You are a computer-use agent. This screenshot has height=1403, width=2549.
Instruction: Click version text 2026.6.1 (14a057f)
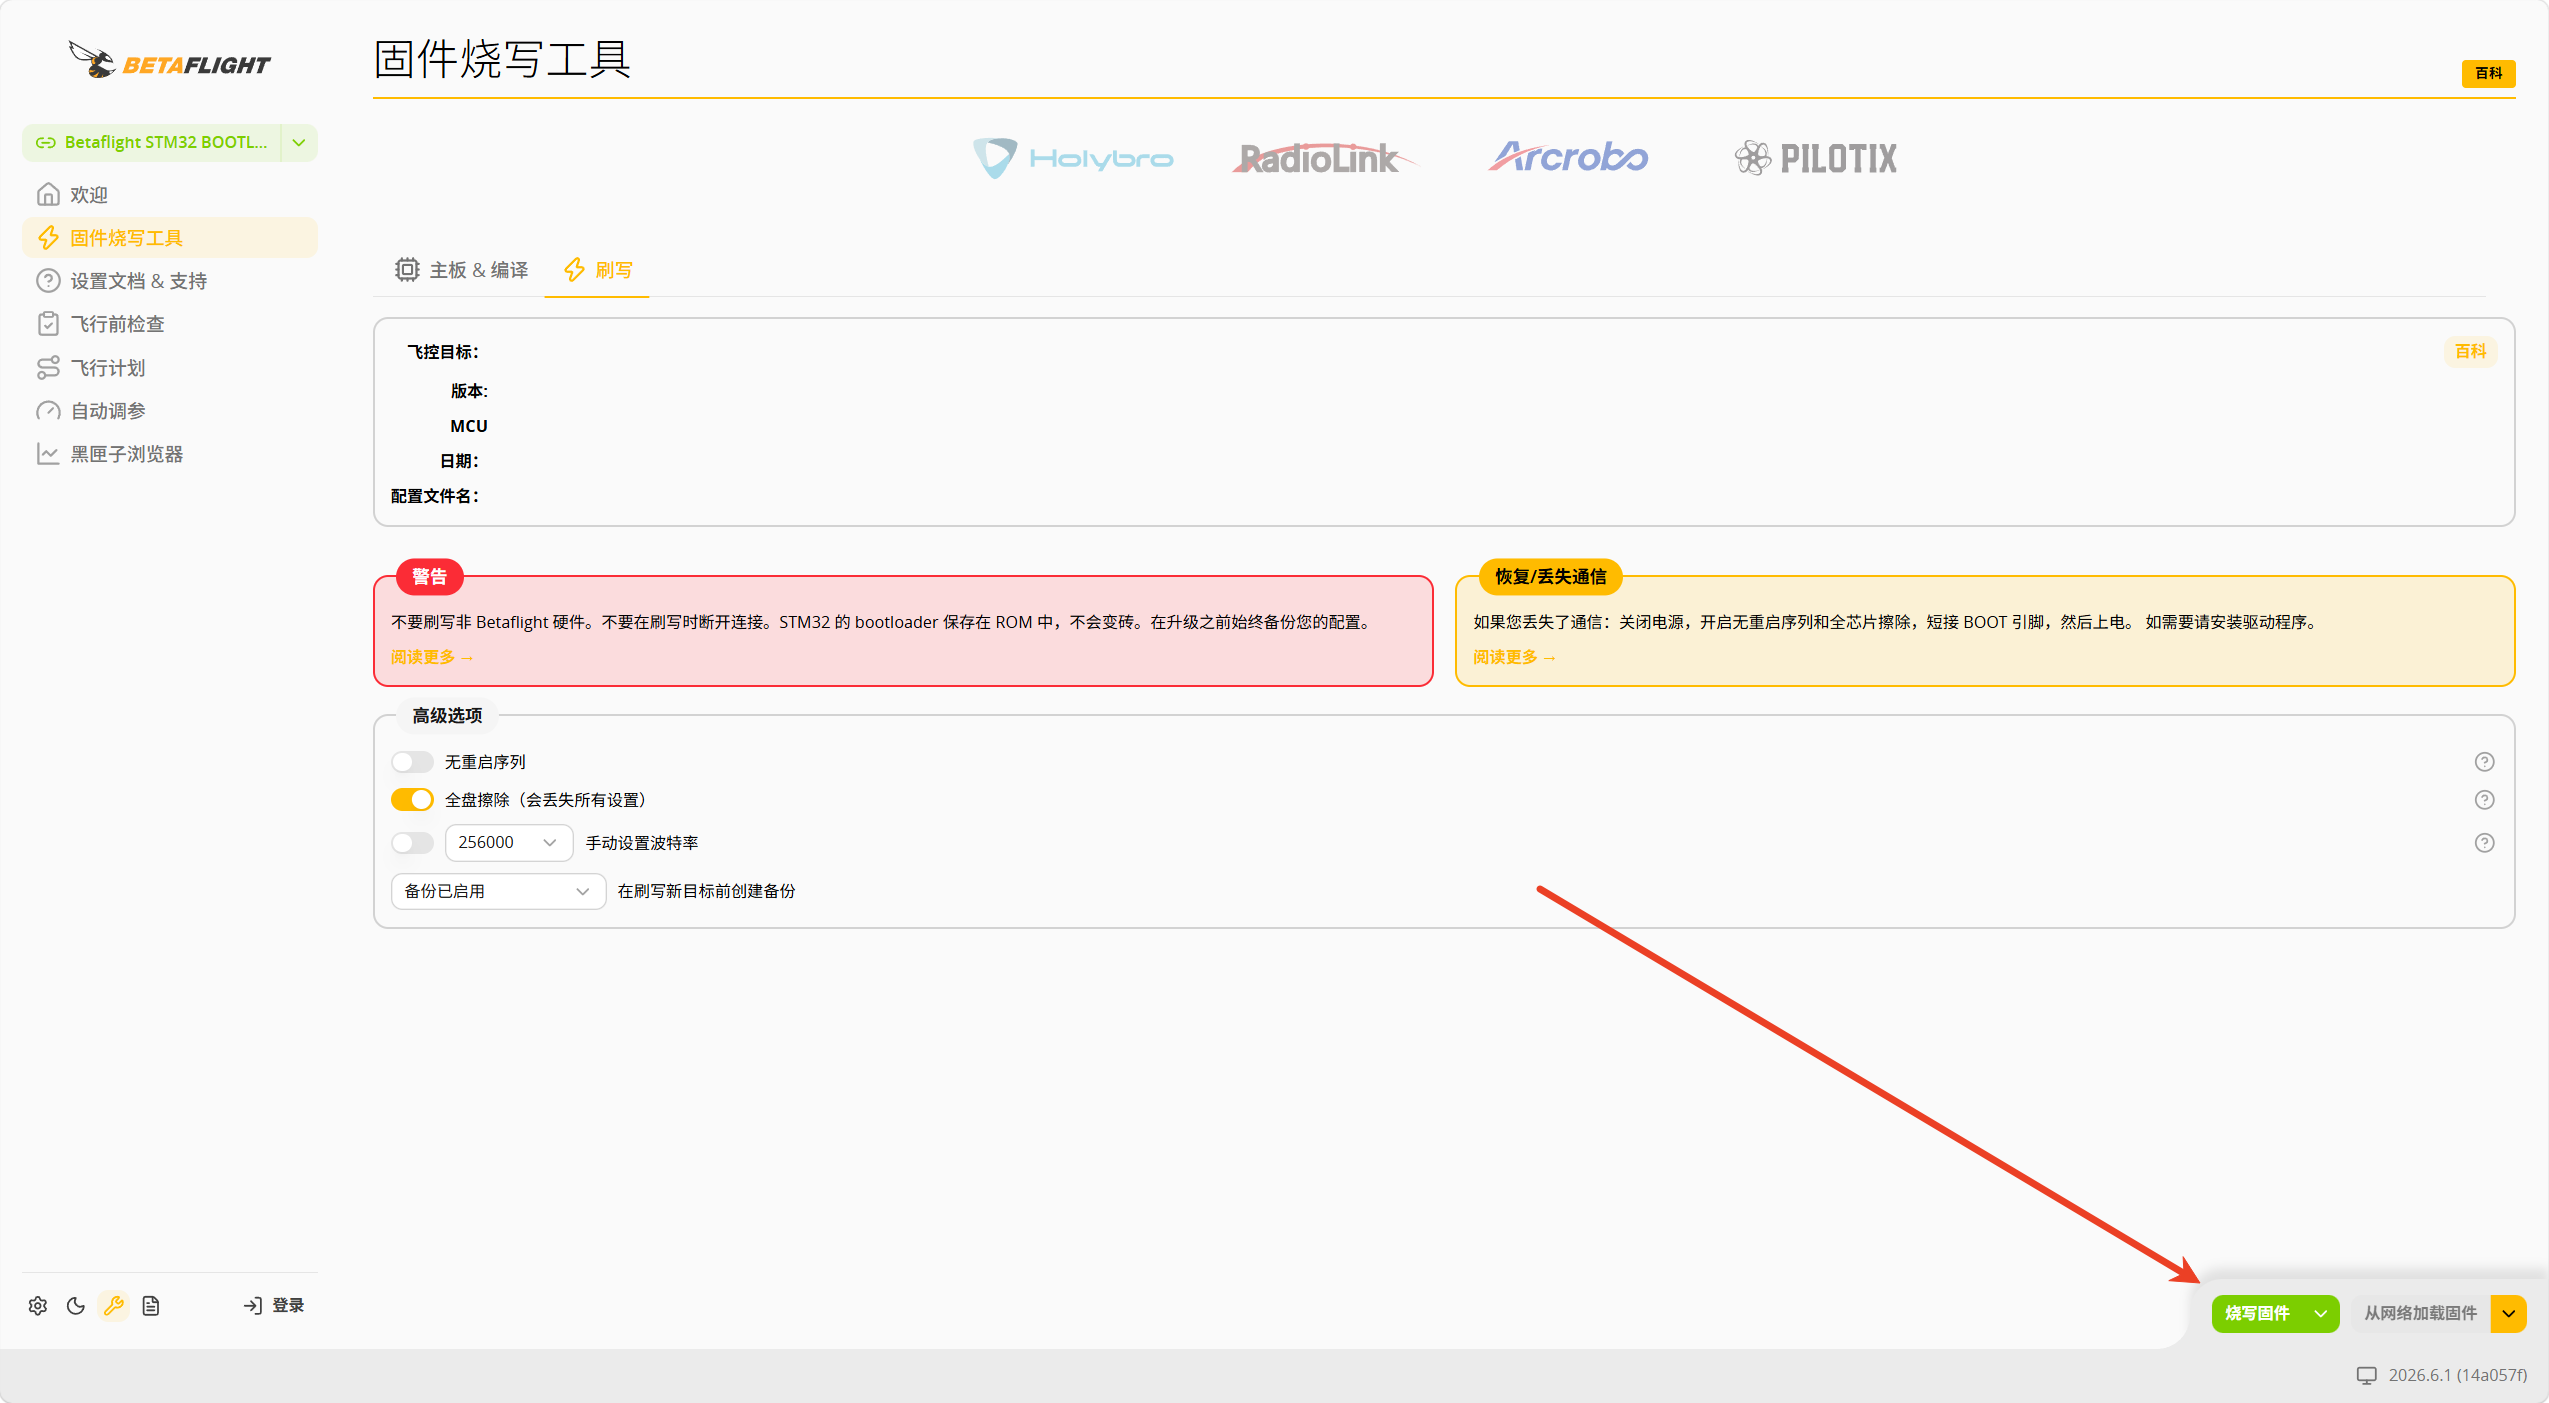[x=2457, y=1375]
